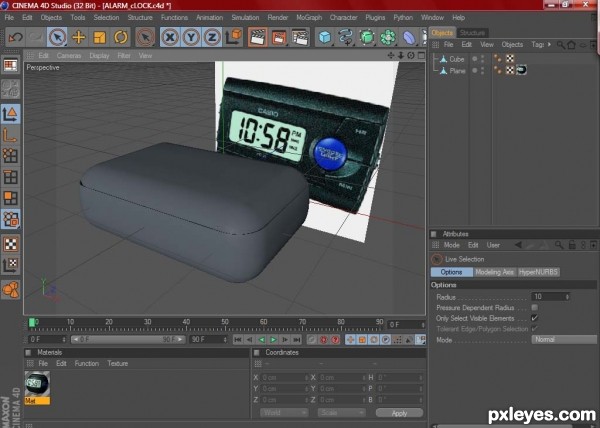Select the Model mode icon

click(10, 114)
